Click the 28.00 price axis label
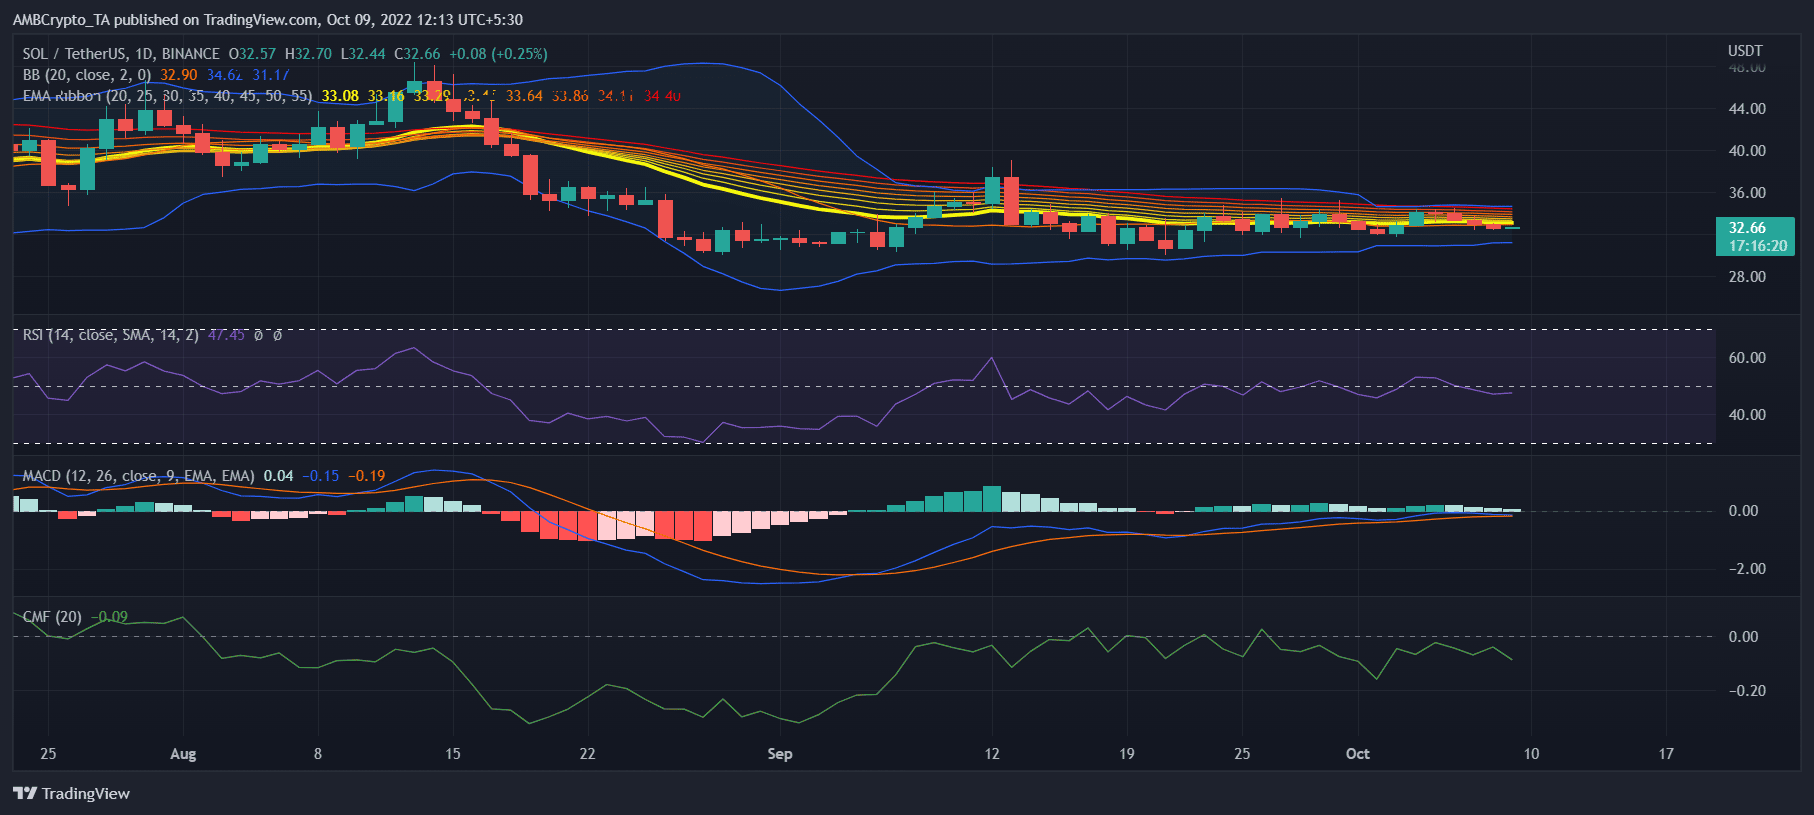1814x815 pixels. coord(1746,277)
